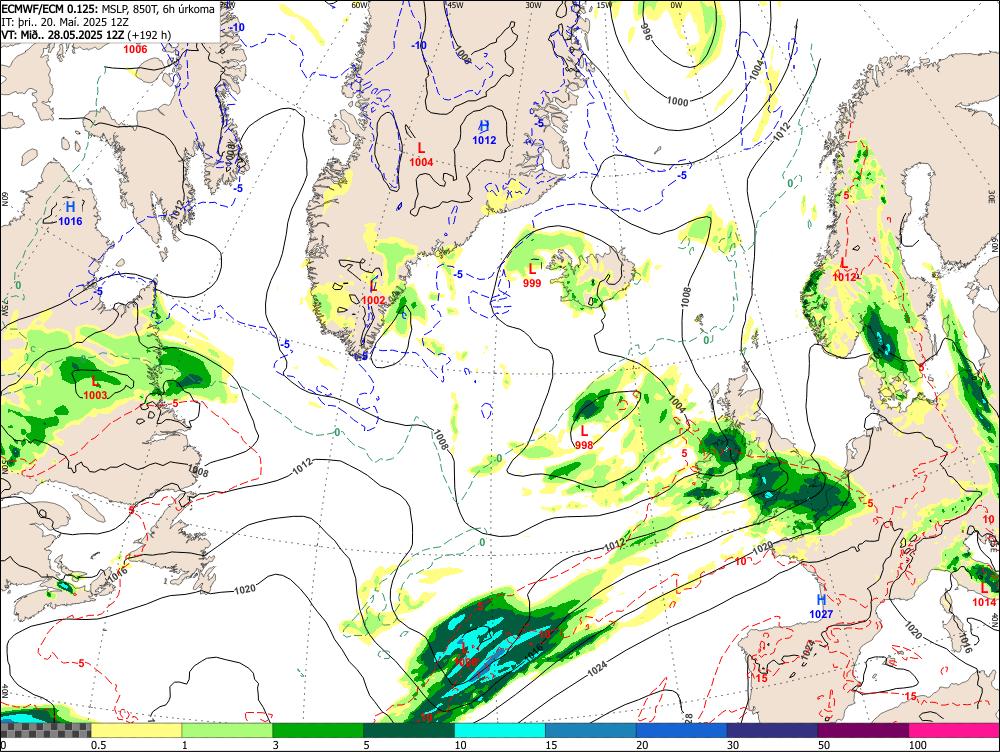Click the dark green 5–10 mm legend swatch
Viewport: 1000px width, 752px height.
[409, 730]
